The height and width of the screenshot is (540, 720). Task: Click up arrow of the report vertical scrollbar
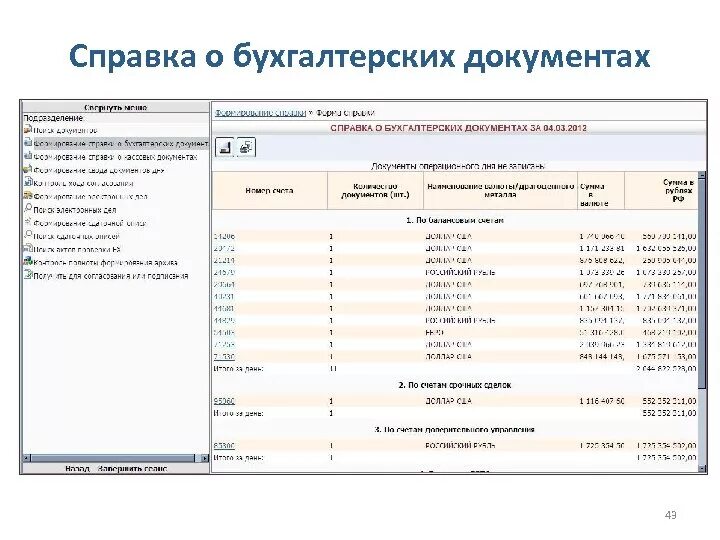[702, 175]
